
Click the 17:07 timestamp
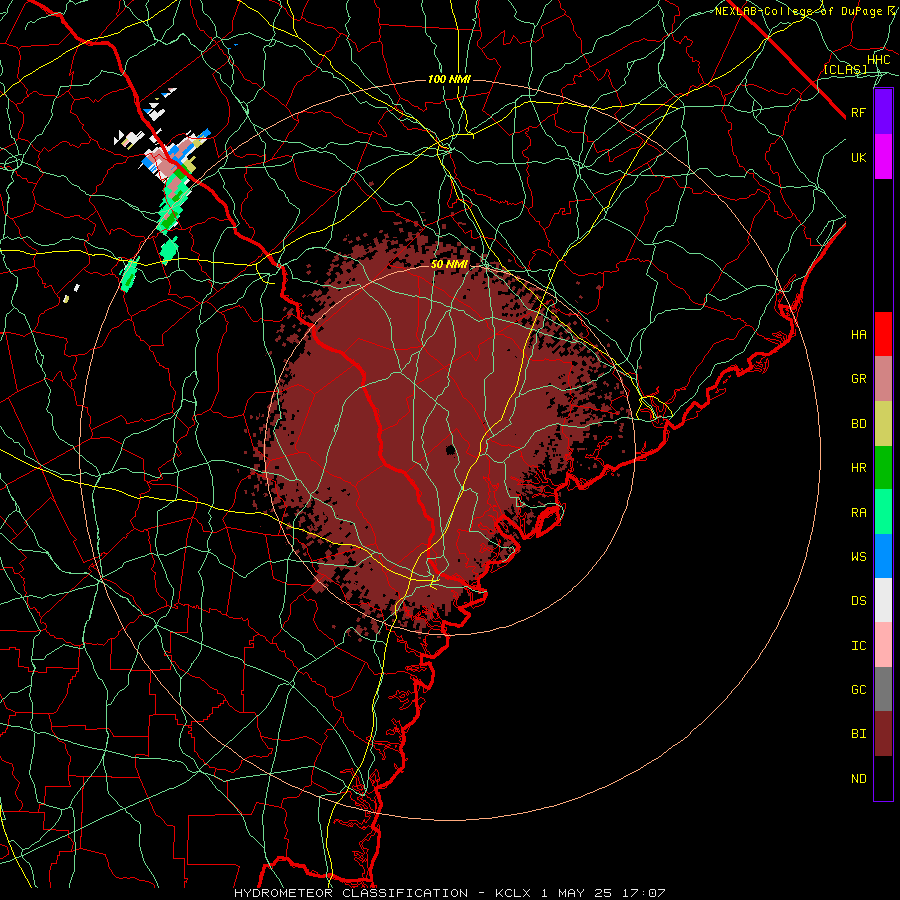[644, 893]
